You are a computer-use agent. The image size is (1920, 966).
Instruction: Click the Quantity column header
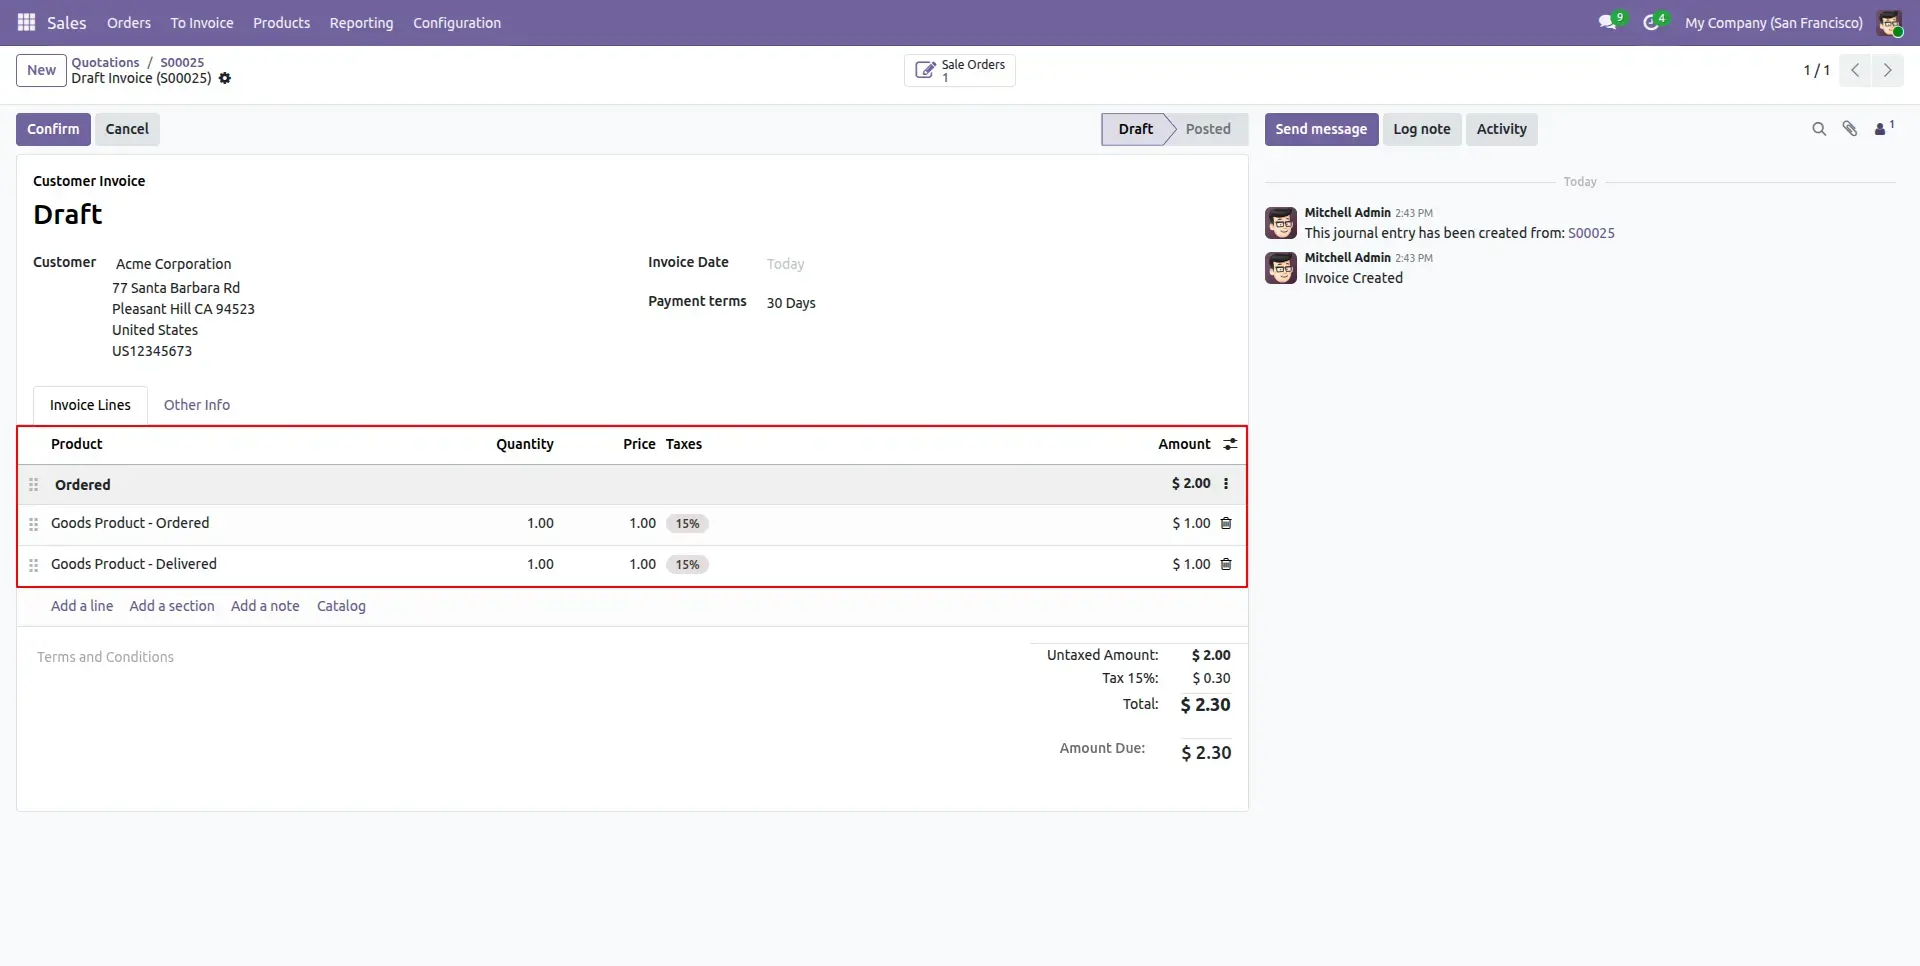click(x=525, y=444)
